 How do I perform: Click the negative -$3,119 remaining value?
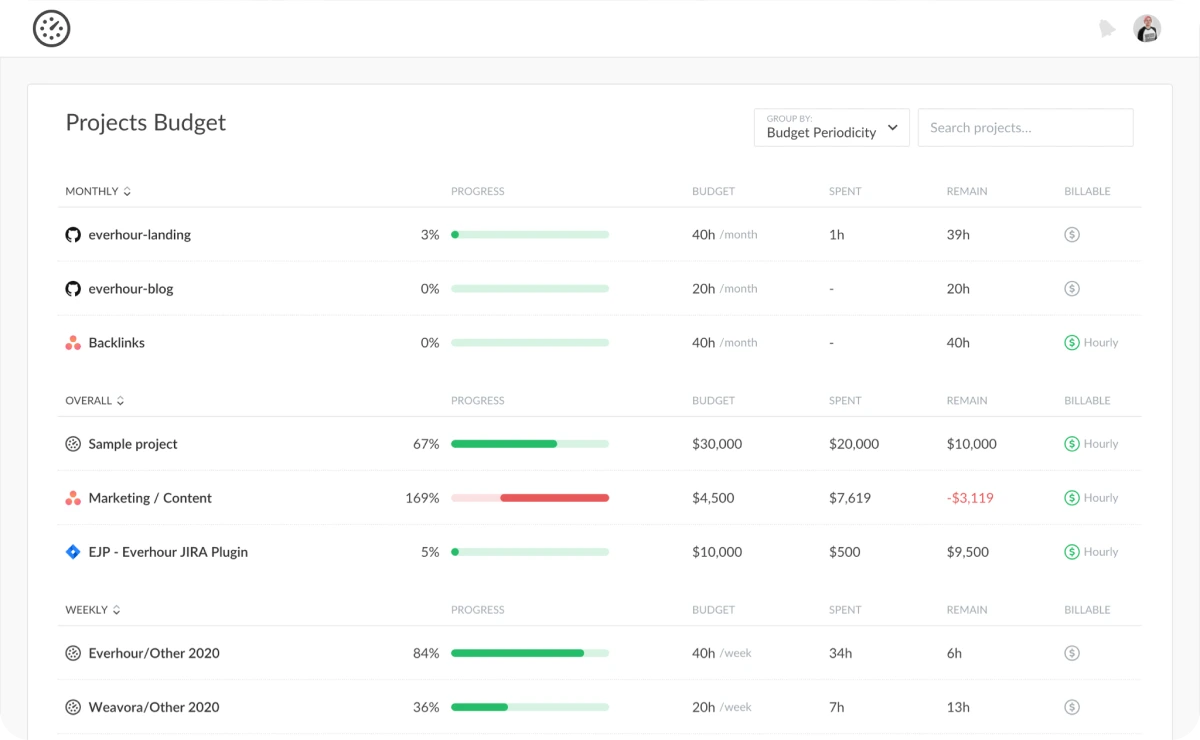[970, 498]
